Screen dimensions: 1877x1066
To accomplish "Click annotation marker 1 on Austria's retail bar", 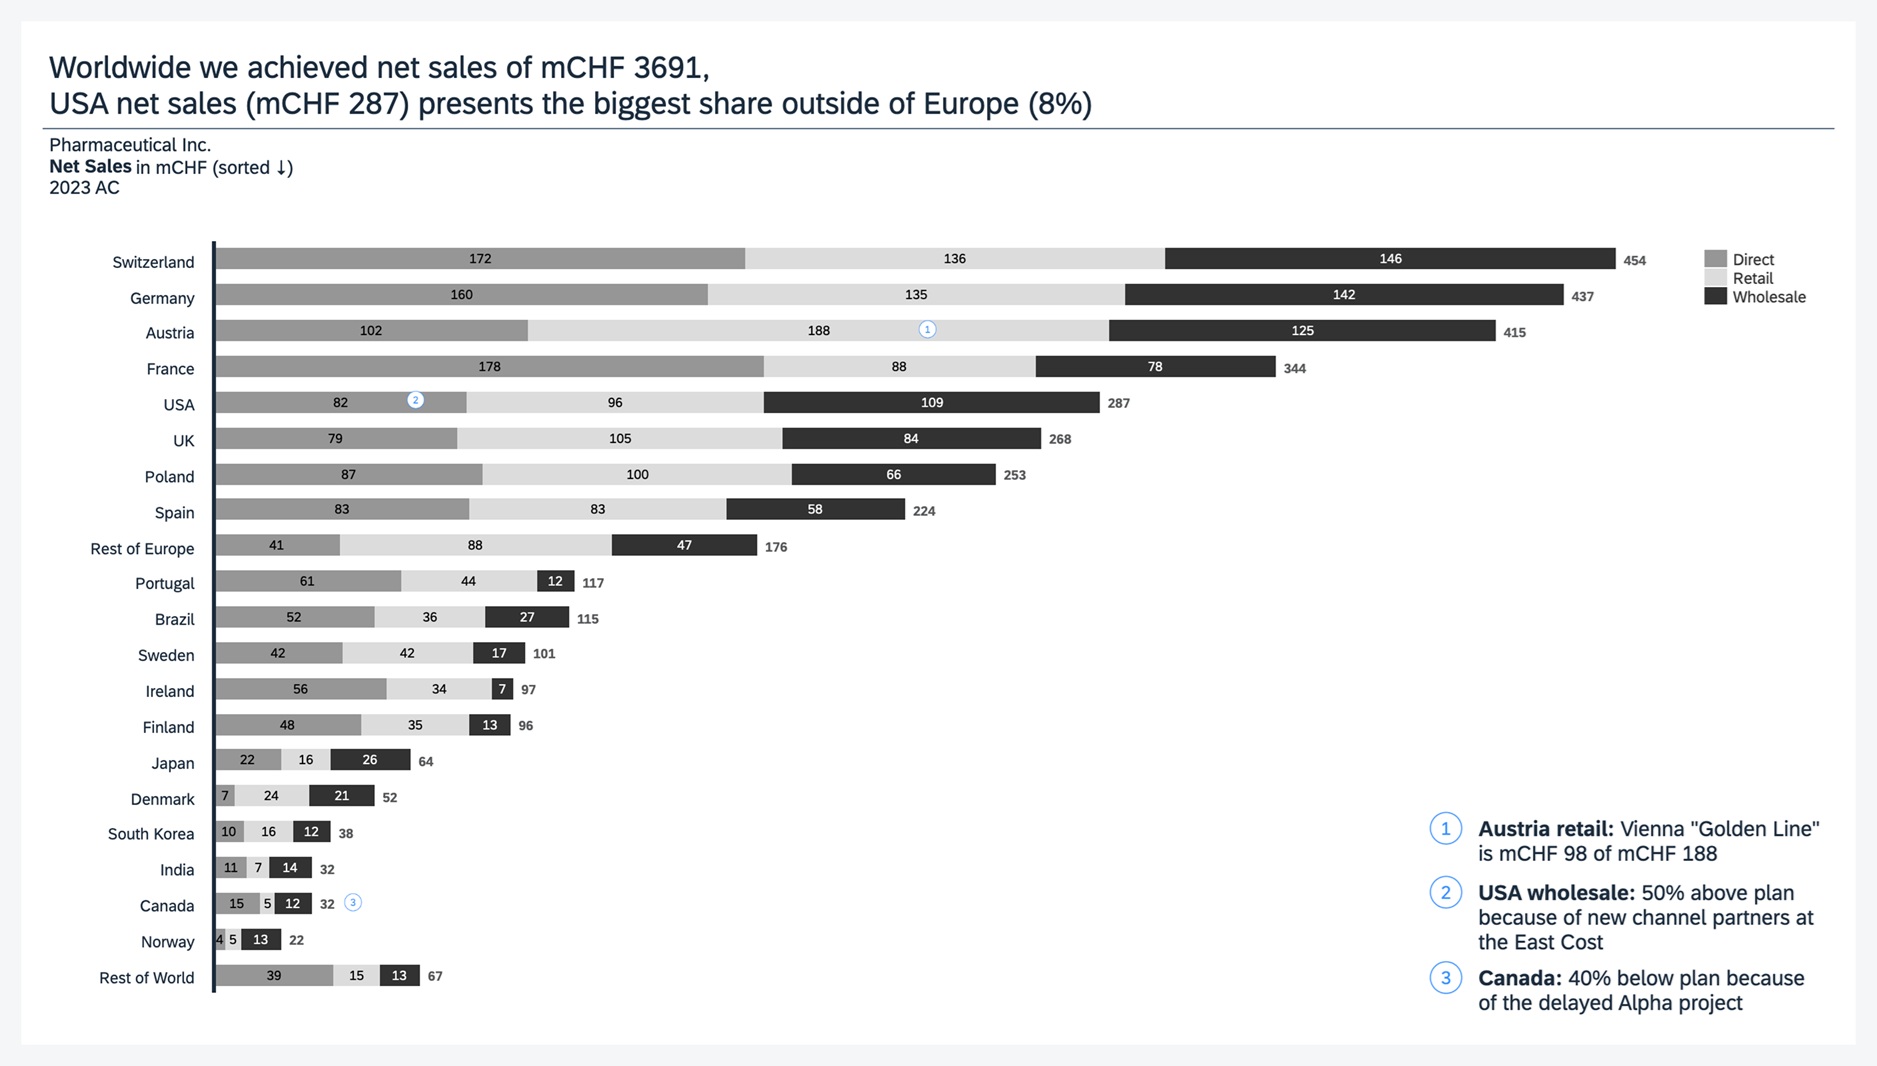I will (x=927, y=330).
